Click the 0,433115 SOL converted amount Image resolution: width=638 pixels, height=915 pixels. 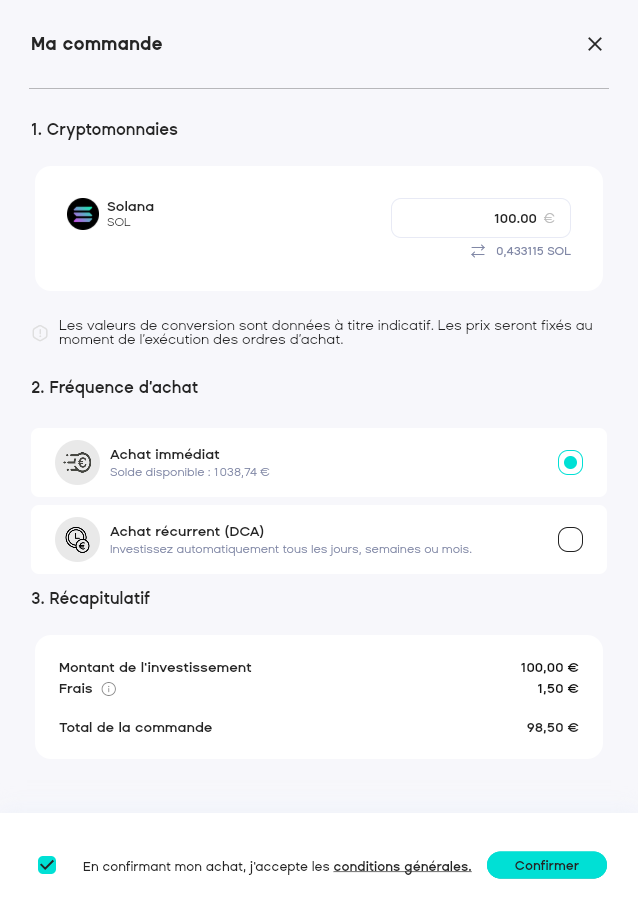[x=533, y=251]
